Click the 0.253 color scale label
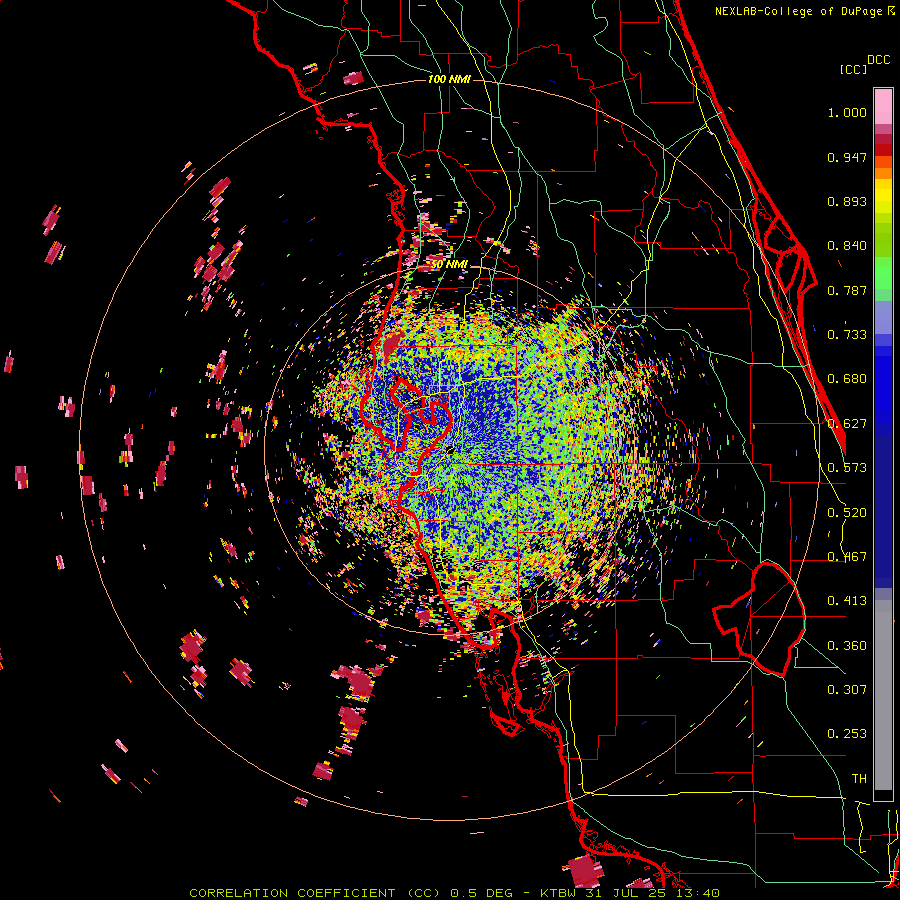The image size is (900, 900). [847, 734]
